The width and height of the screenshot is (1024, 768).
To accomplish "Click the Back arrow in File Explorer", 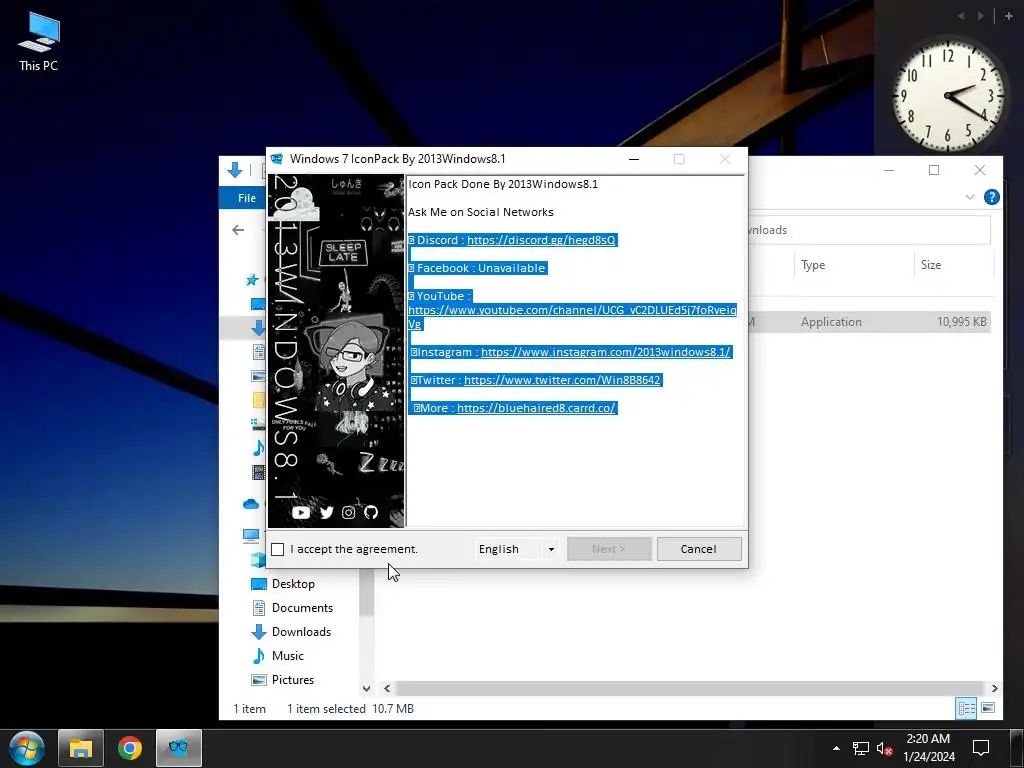I will [238, 230].
